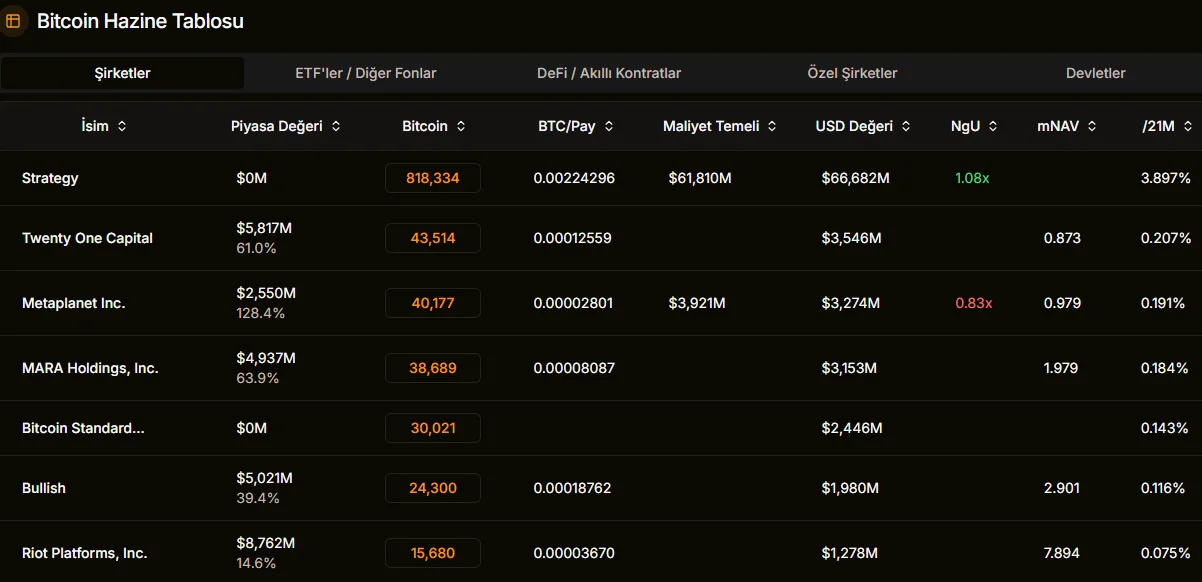Screen dimensions: 1202x582
Task: Sort by Bitcoin column arrows
Action: point(460,127)
